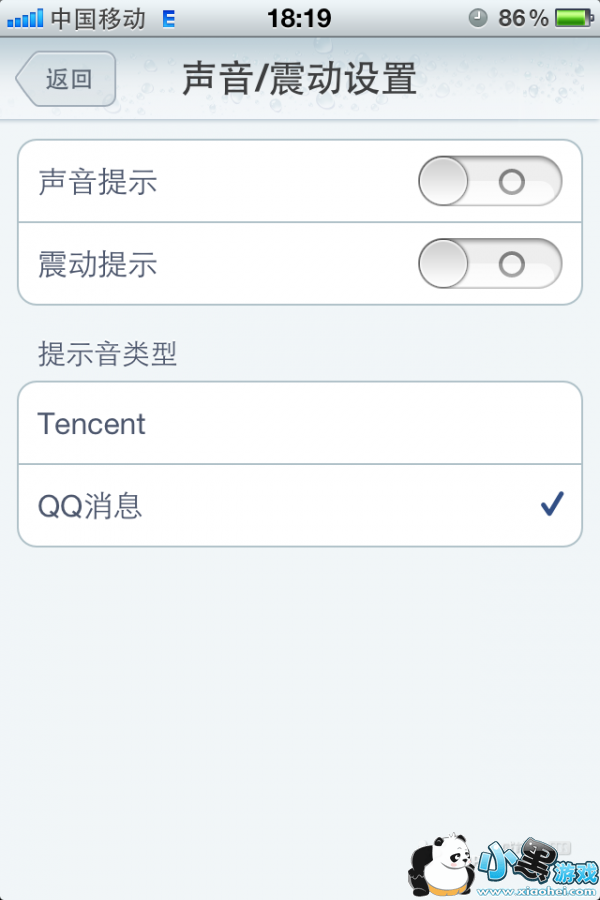Tap the 86% battery percentage
This screenshot has height=900, width=600.
pos(523,18)
